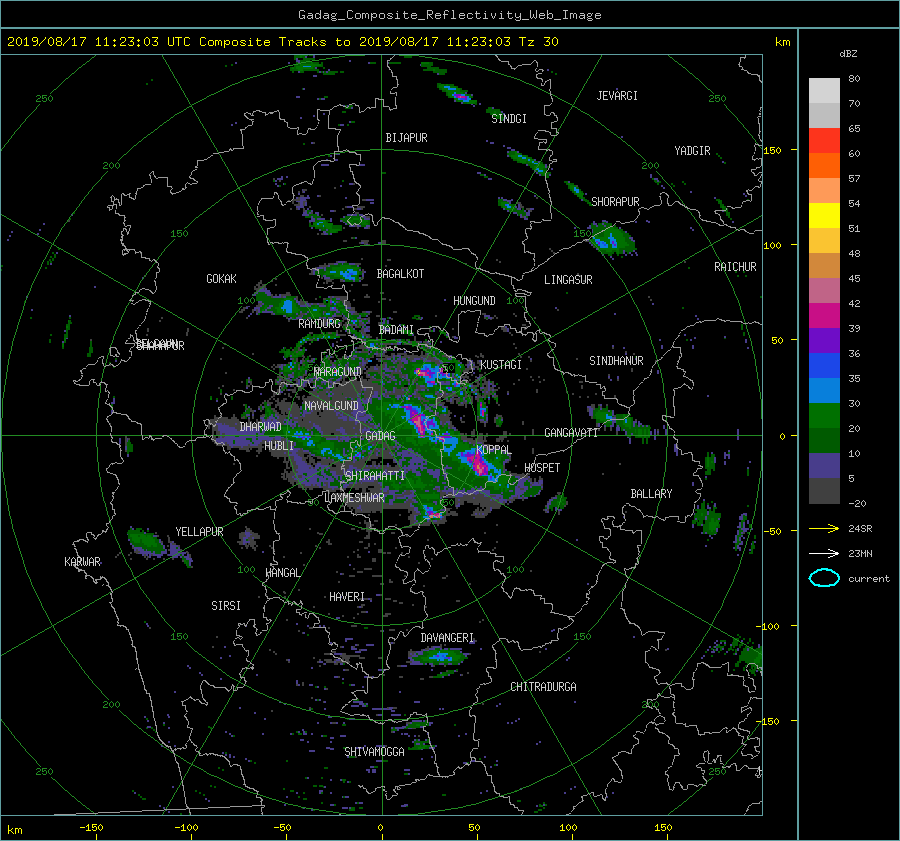The image size is (900, 841).
Task: Click the SHIRAHATTI city label
Action: tap(375, 476)
